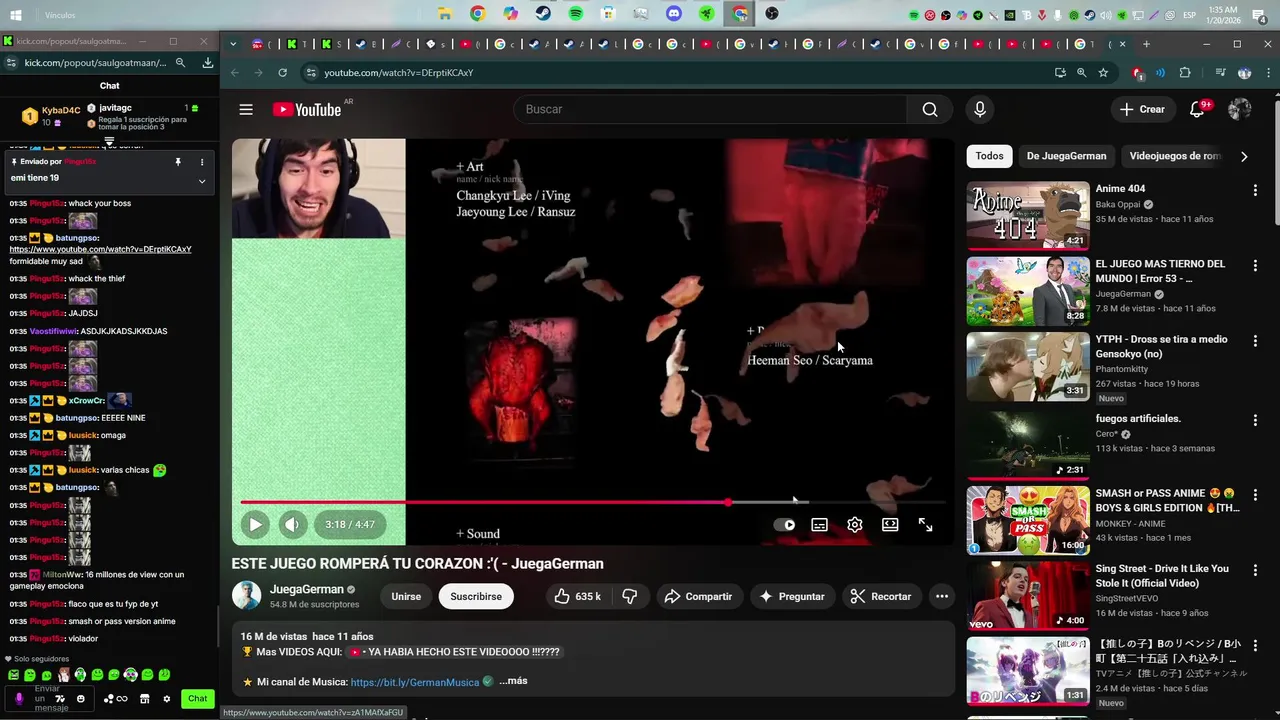The height and width of the screenshot is (720, 1280).
Task: Open Kick chat settings gear
Action: coord(167,699)
